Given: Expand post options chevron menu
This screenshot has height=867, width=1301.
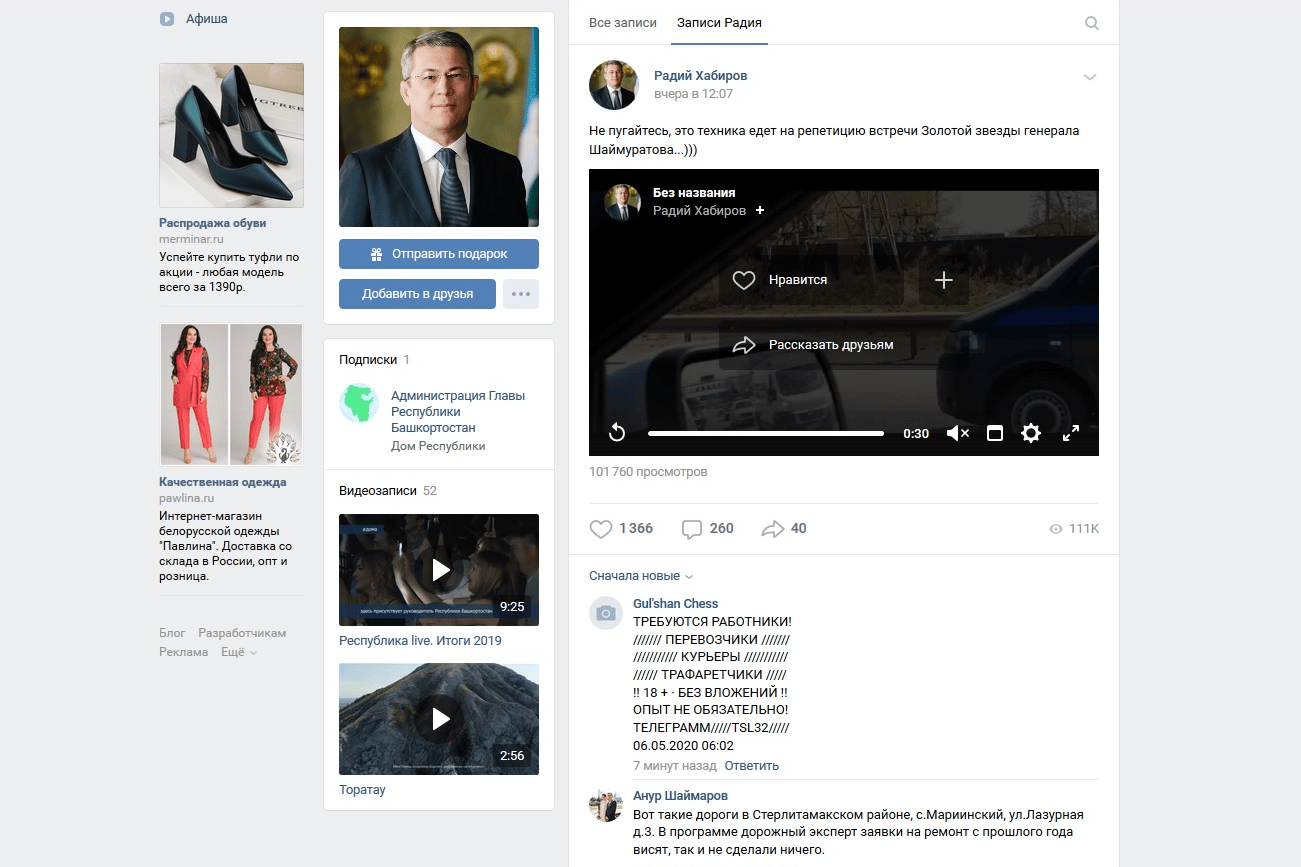Looking at the screenshot, I should 1090,78.
